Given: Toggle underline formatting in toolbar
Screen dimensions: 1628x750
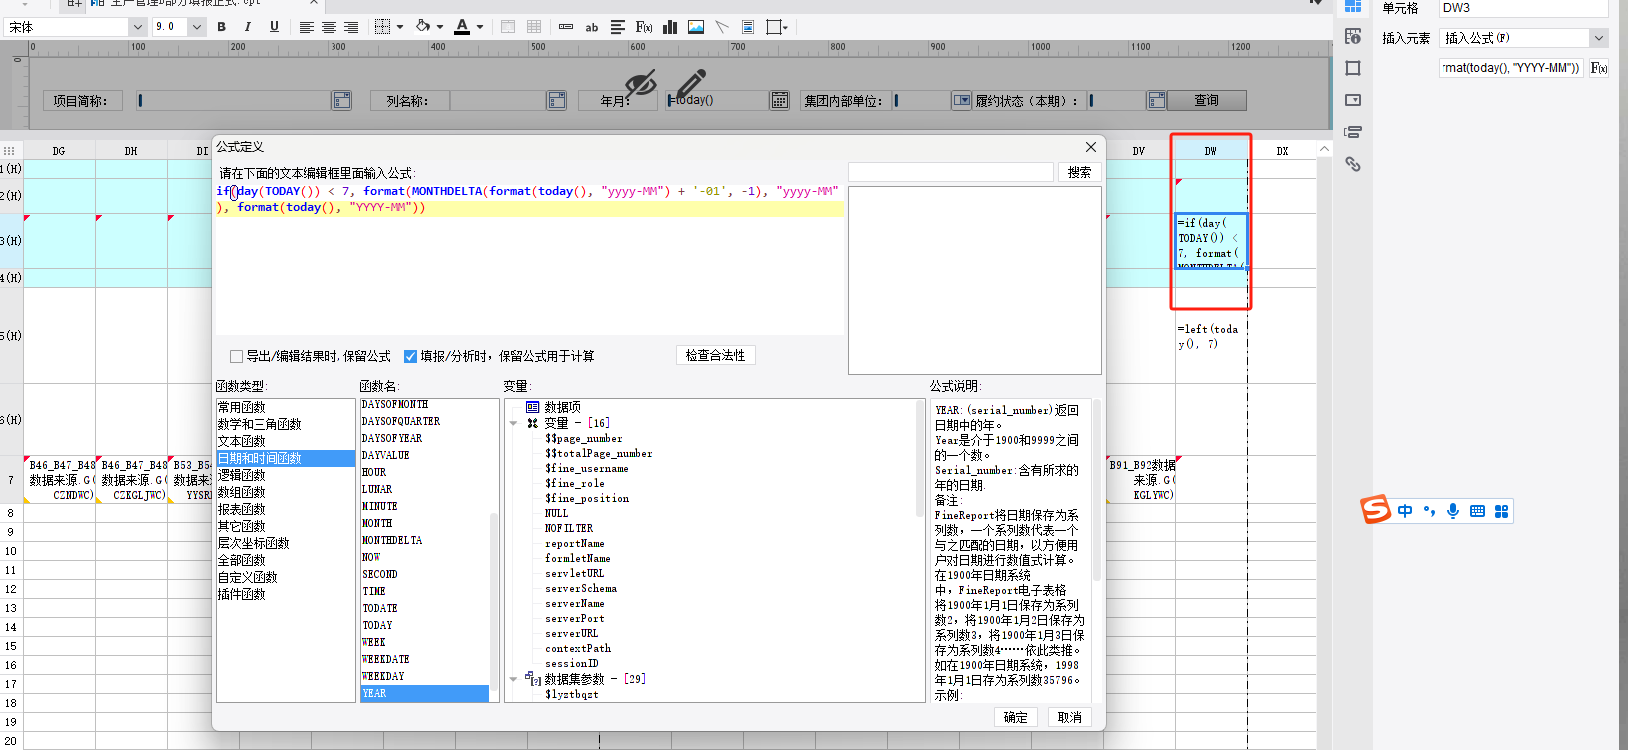Looking at the screenshot, I should 274,27.
